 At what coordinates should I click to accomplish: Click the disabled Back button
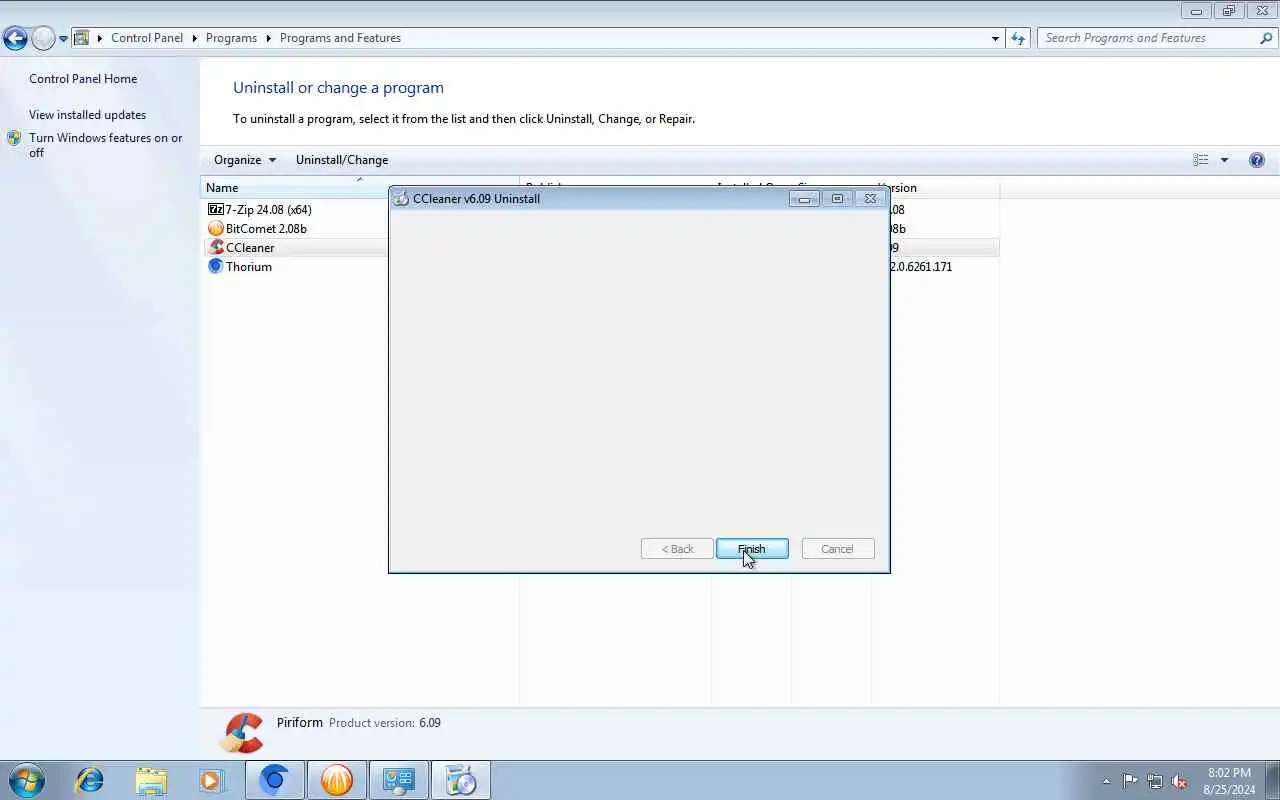tap(677, 549)
